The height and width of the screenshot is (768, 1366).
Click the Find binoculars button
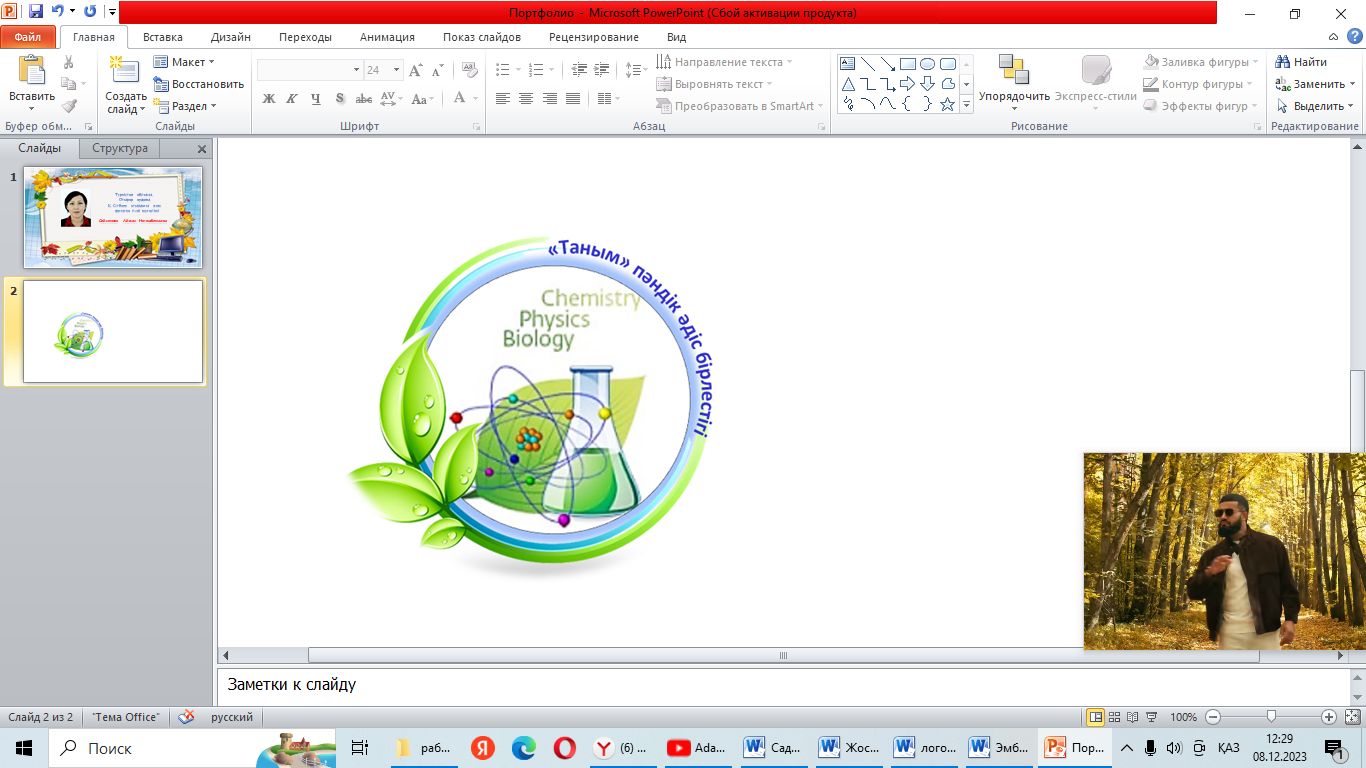point(1302,62)
